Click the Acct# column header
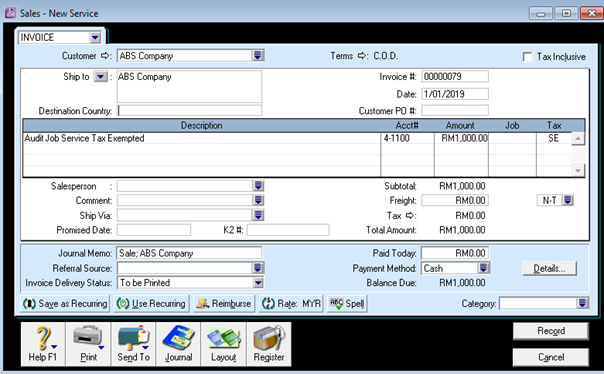The image size is (604, 374). point(407,126)
